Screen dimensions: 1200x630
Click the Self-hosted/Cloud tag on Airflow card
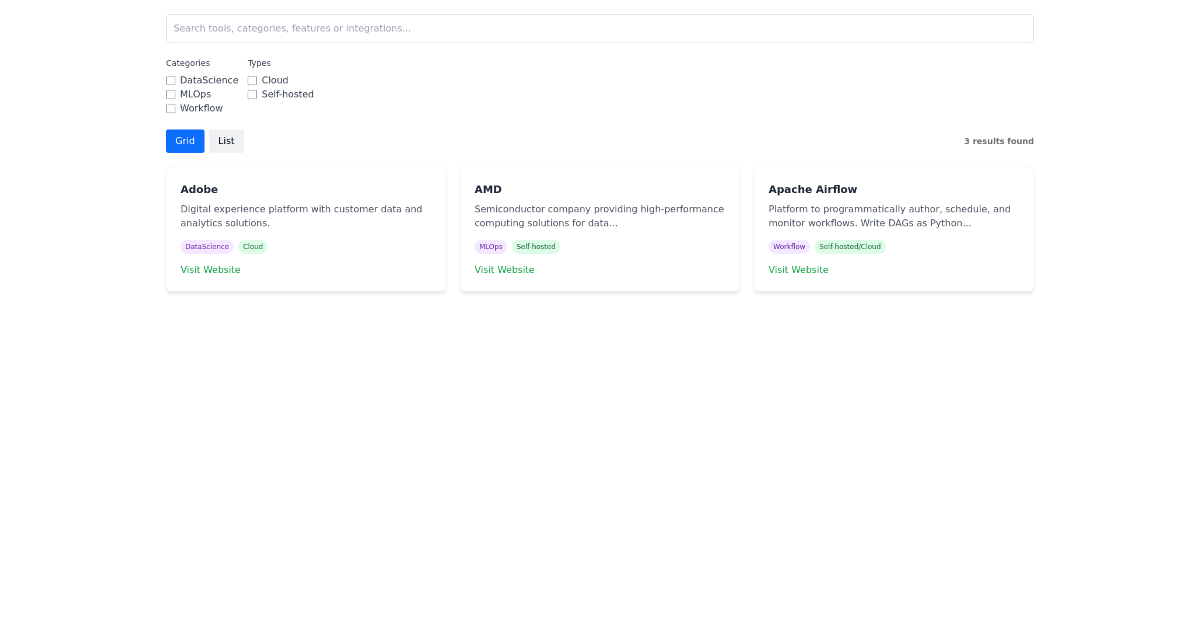tap(850, 246)
